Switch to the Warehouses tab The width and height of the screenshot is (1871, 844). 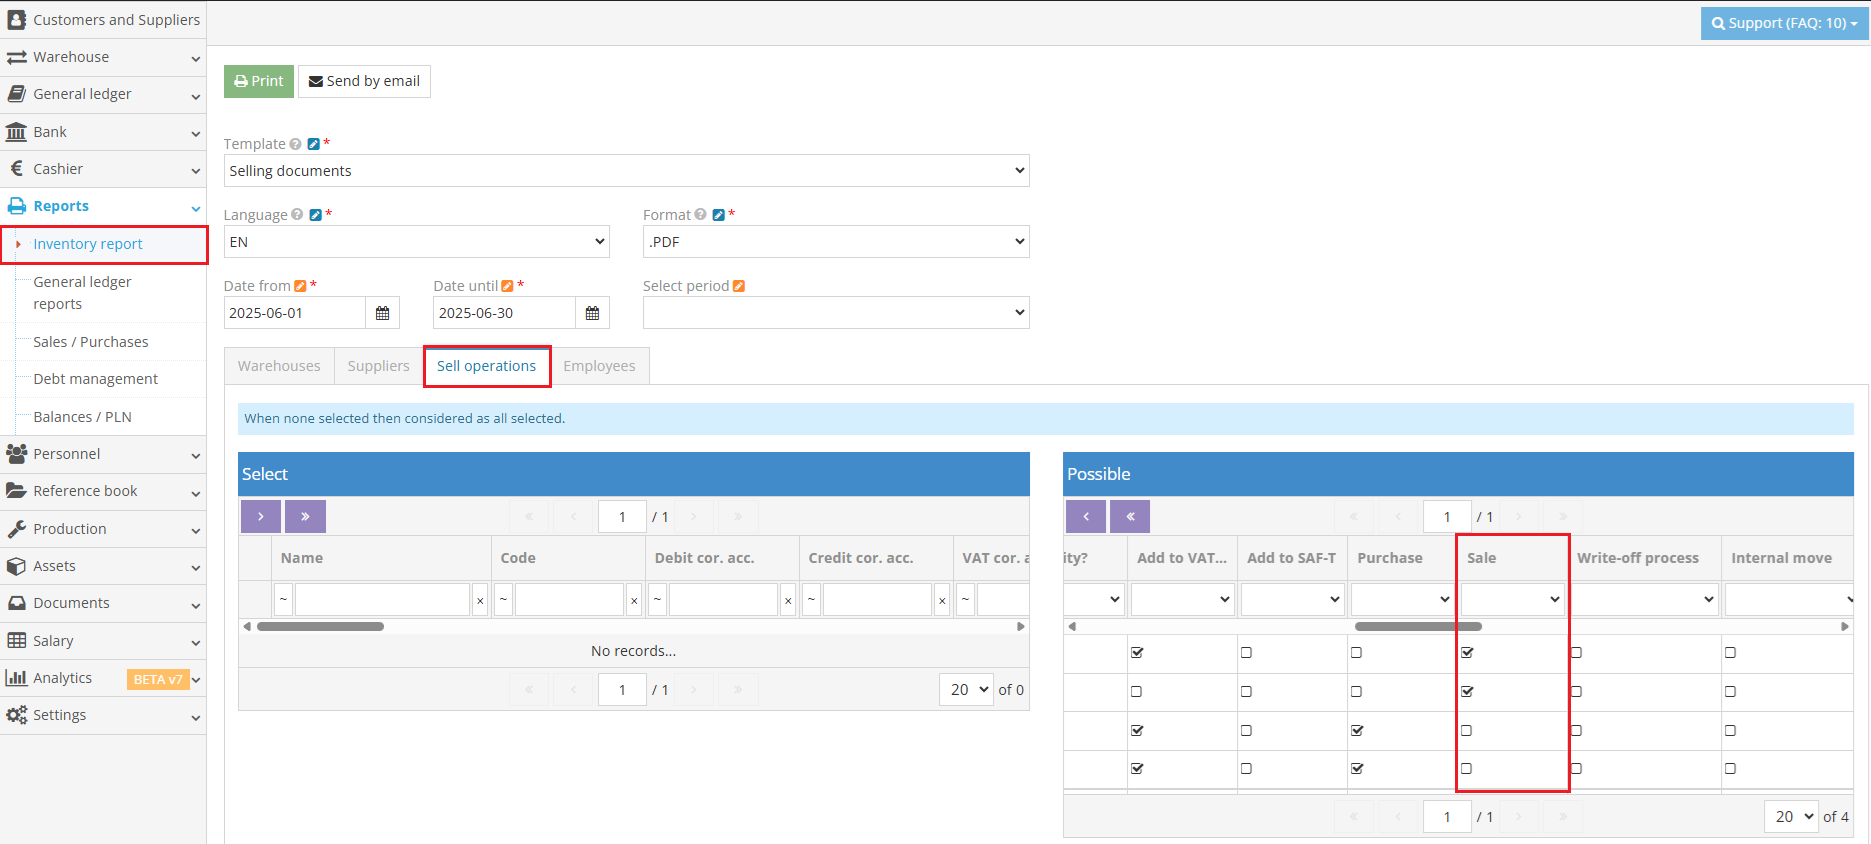pos(279,366)
